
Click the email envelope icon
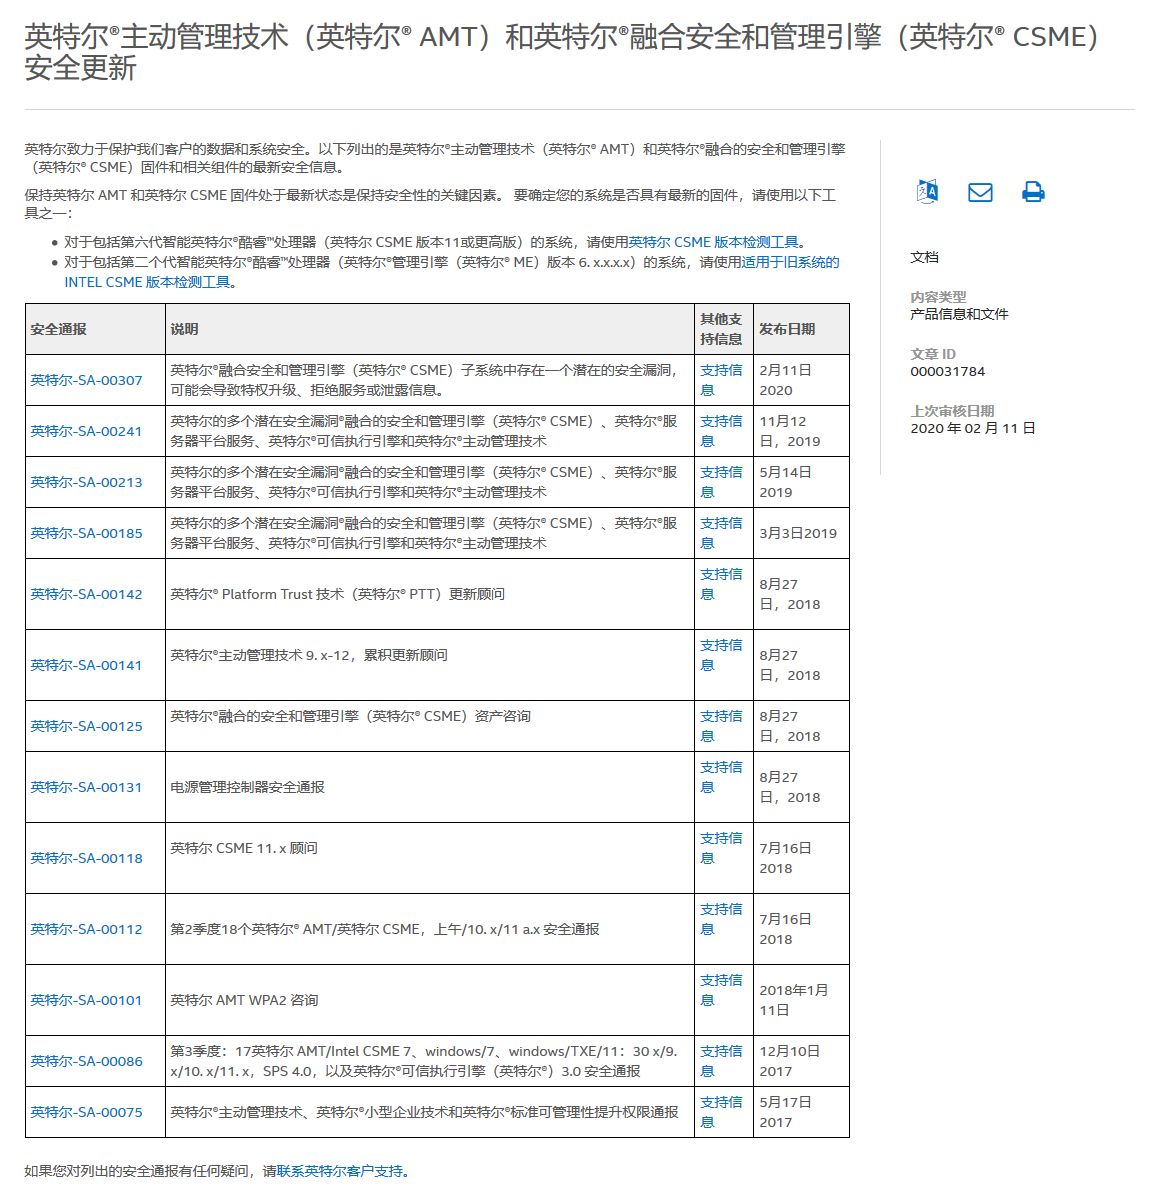click(980, 192)
